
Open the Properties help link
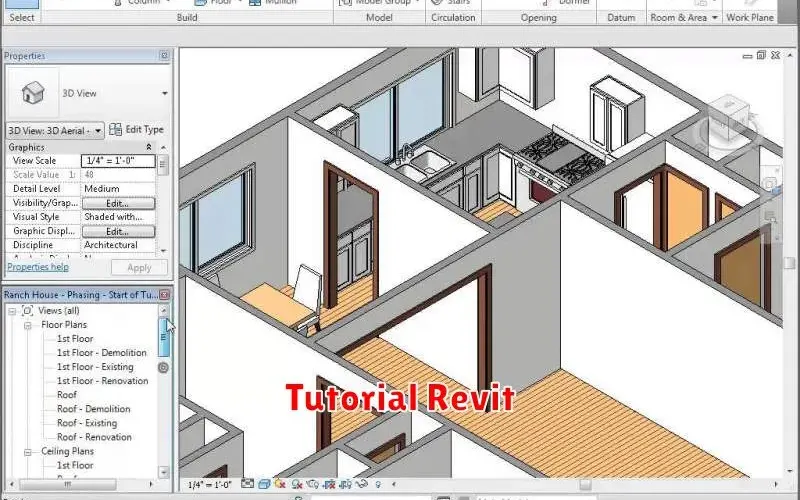click(x=38, y=267)
